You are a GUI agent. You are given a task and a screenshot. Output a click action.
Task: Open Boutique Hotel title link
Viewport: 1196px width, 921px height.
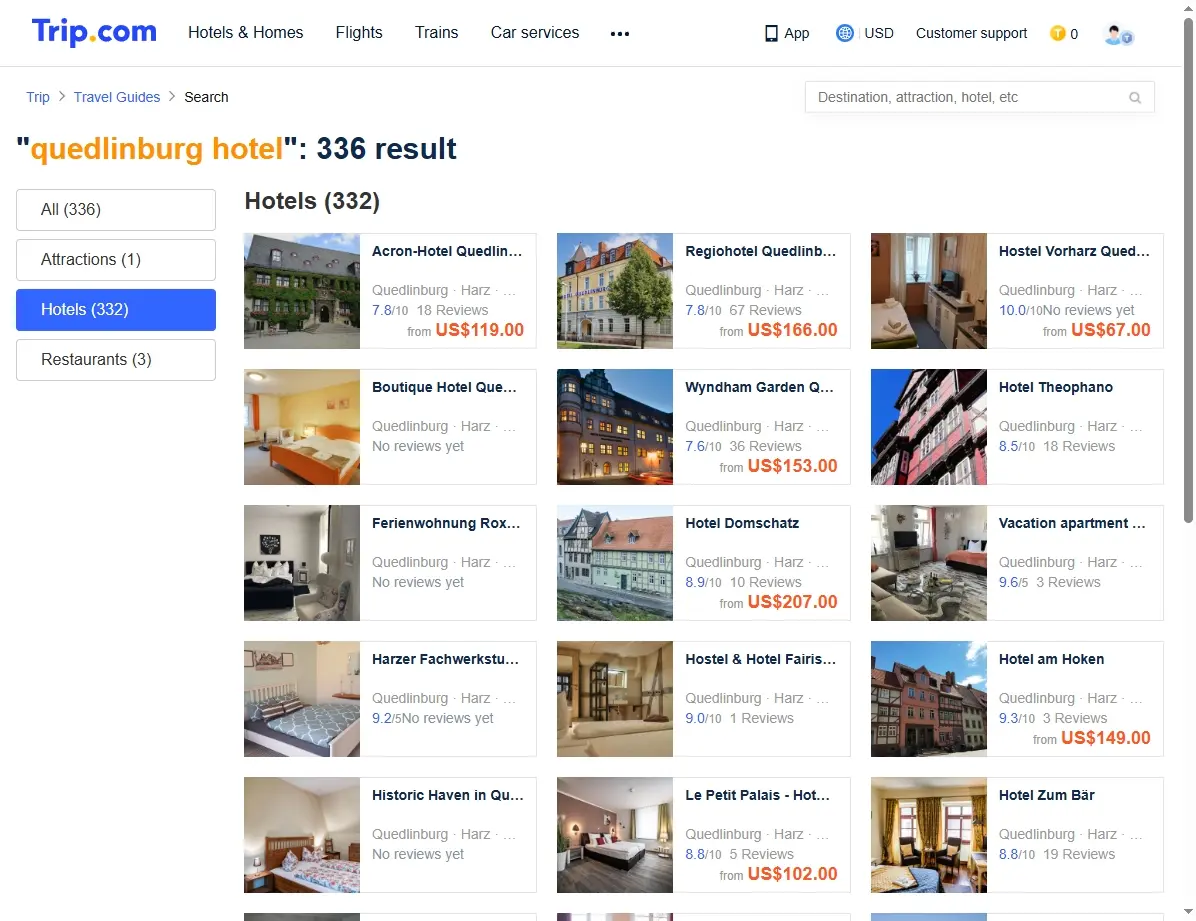[x=445, y=387]
